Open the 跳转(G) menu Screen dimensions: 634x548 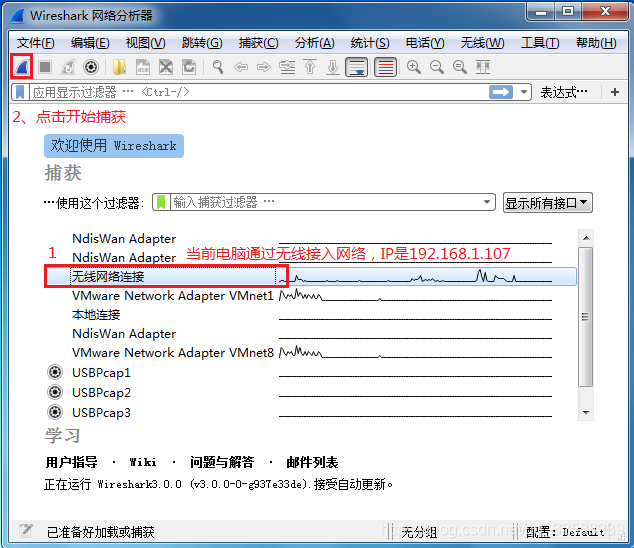point(202,42)
